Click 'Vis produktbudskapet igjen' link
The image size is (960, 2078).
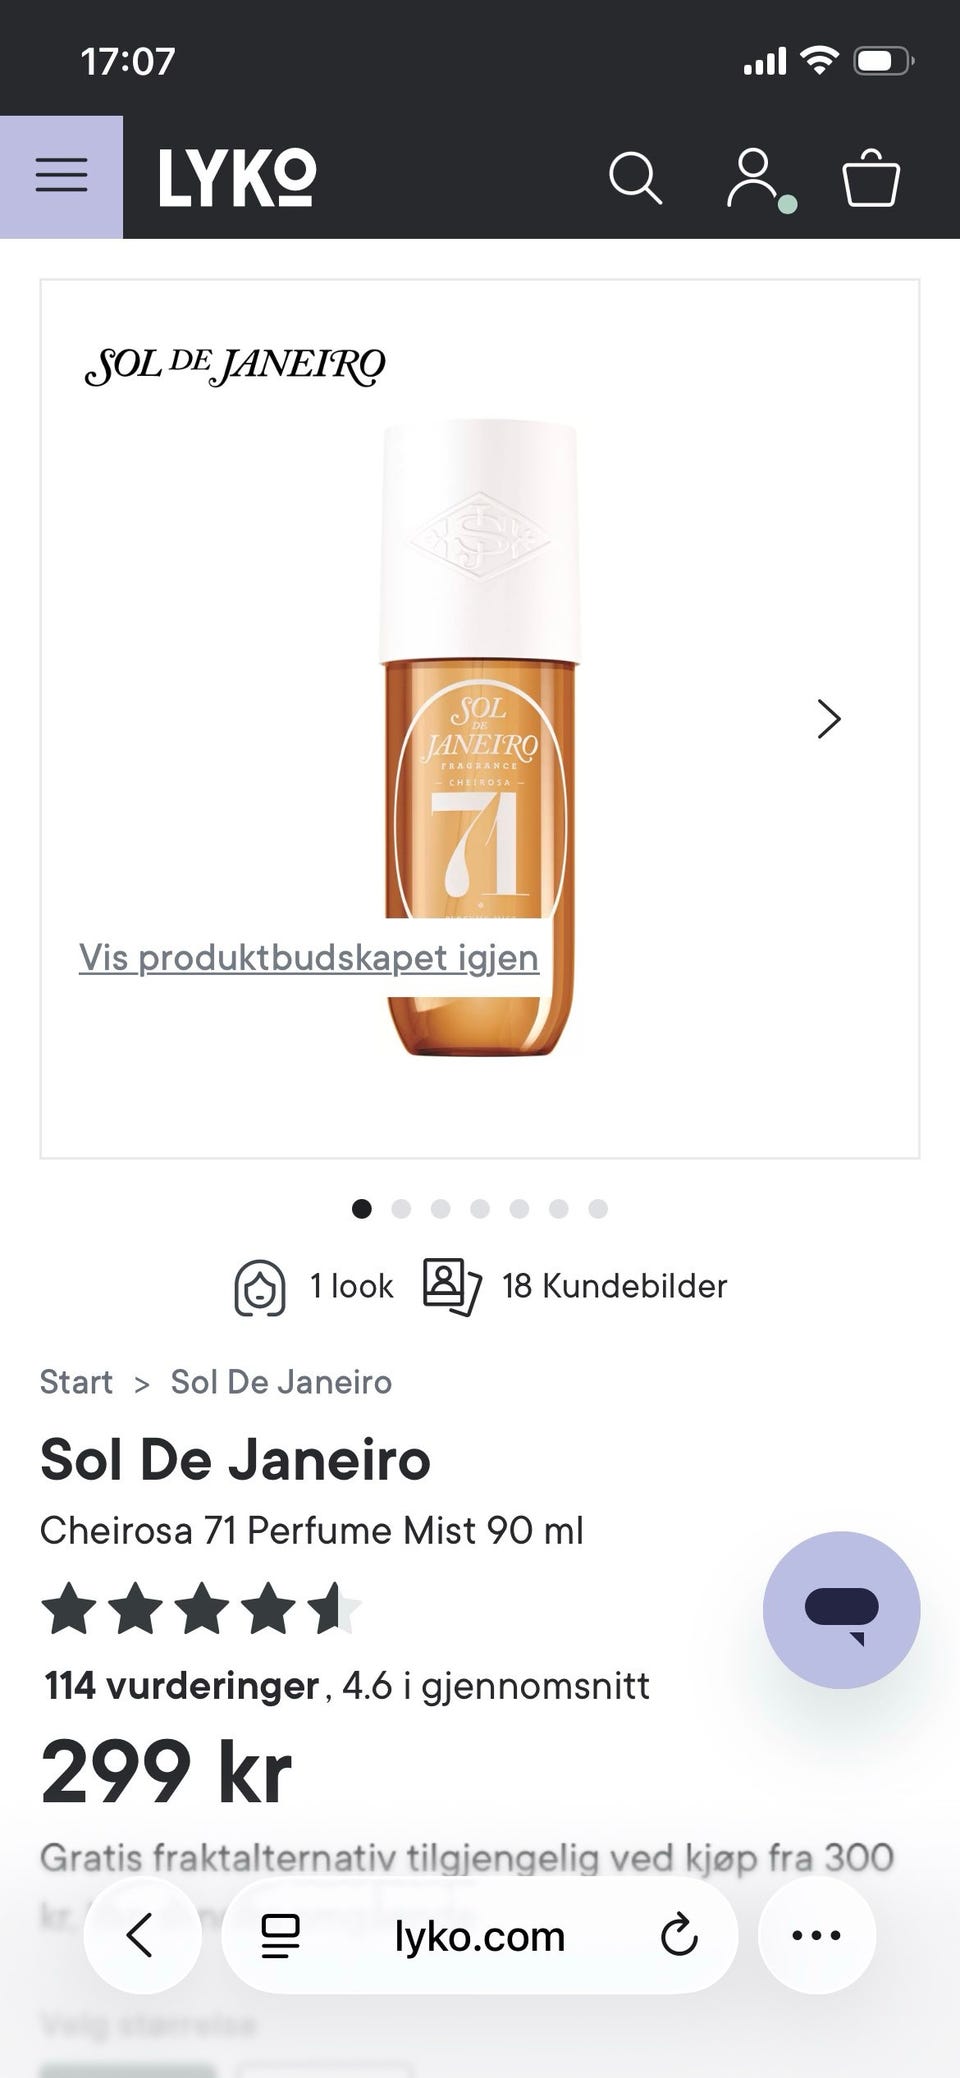(309, 957)
